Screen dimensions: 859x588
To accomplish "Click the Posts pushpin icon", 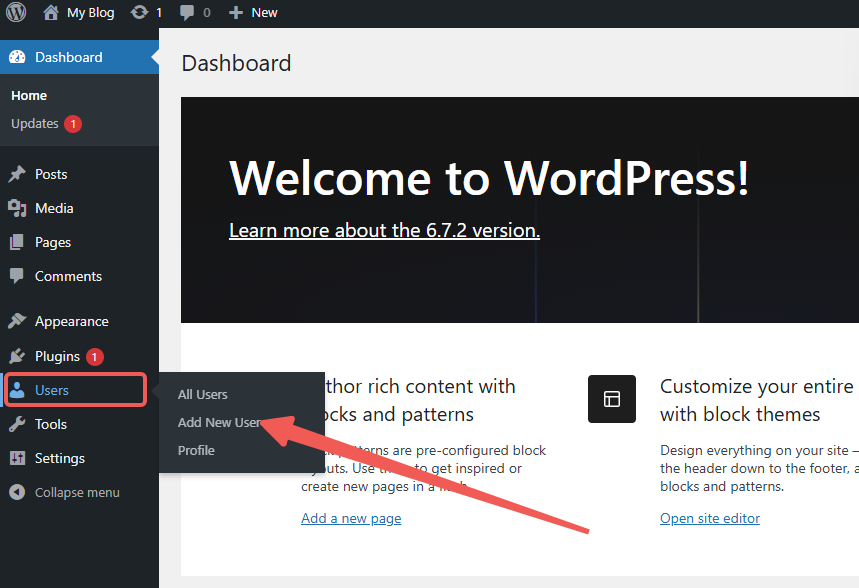I will coord(17,174).
